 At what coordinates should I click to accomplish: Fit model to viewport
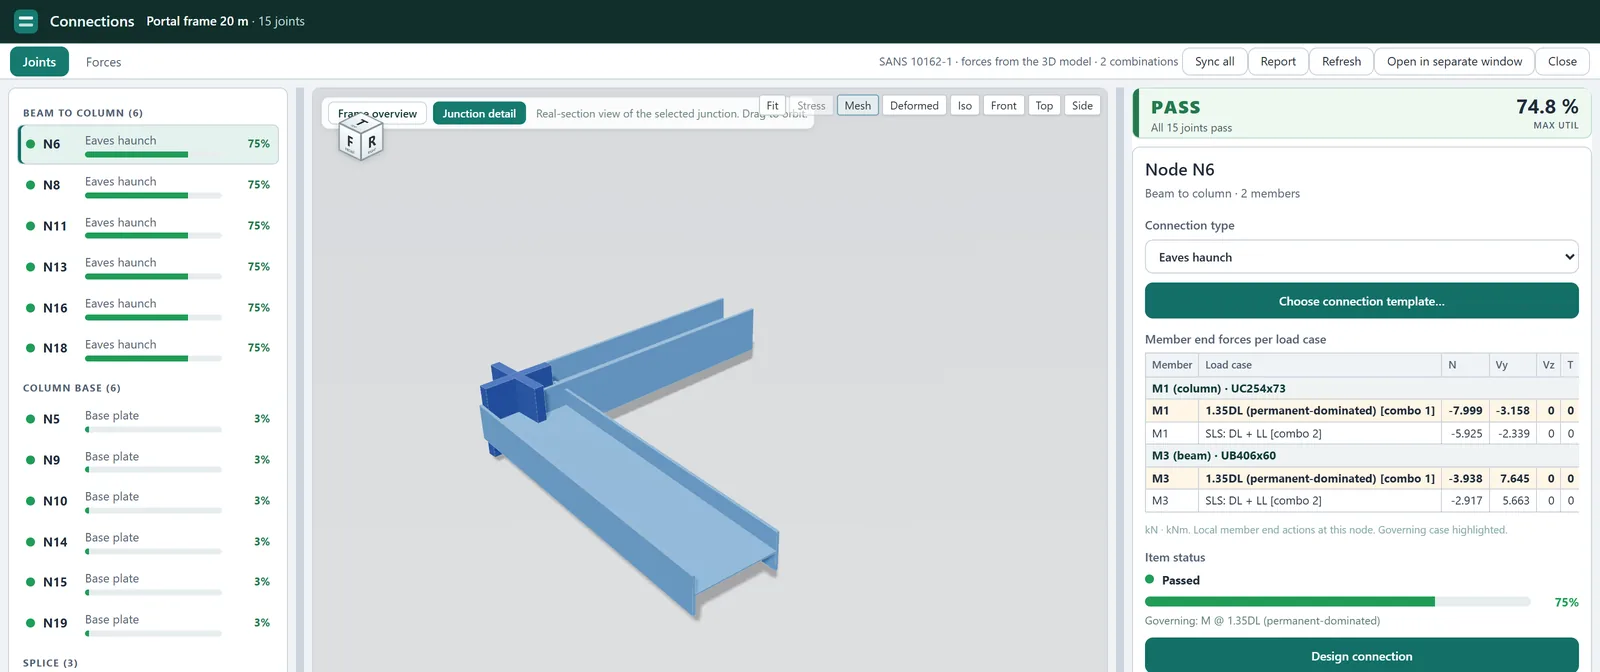point(773,106)
